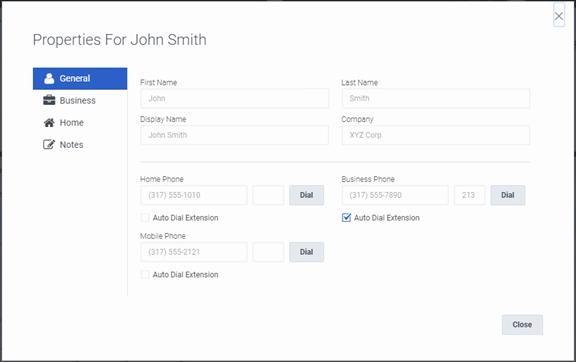
Task: Dial the Home Phone number
Action: [306, 195]
